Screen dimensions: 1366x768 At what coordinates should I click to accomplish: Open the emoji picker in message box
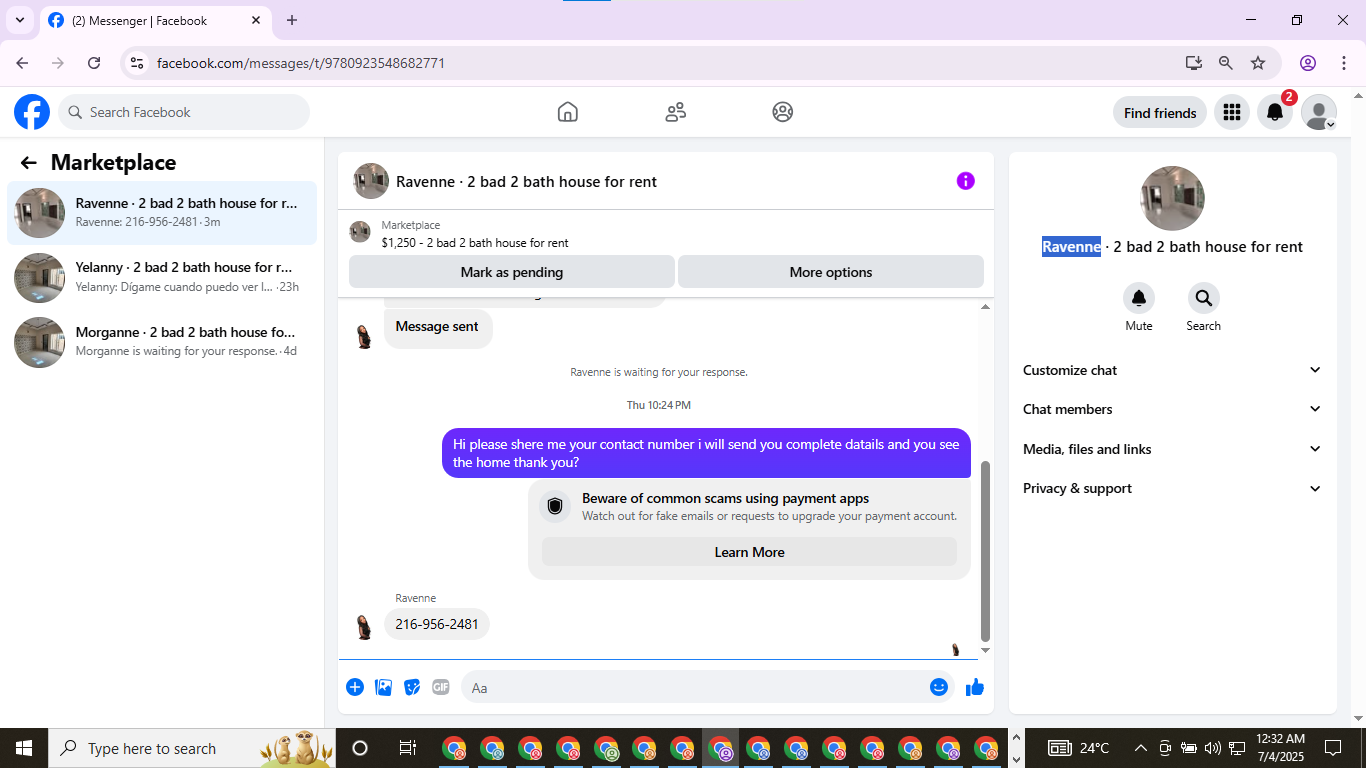click(938, 687)
